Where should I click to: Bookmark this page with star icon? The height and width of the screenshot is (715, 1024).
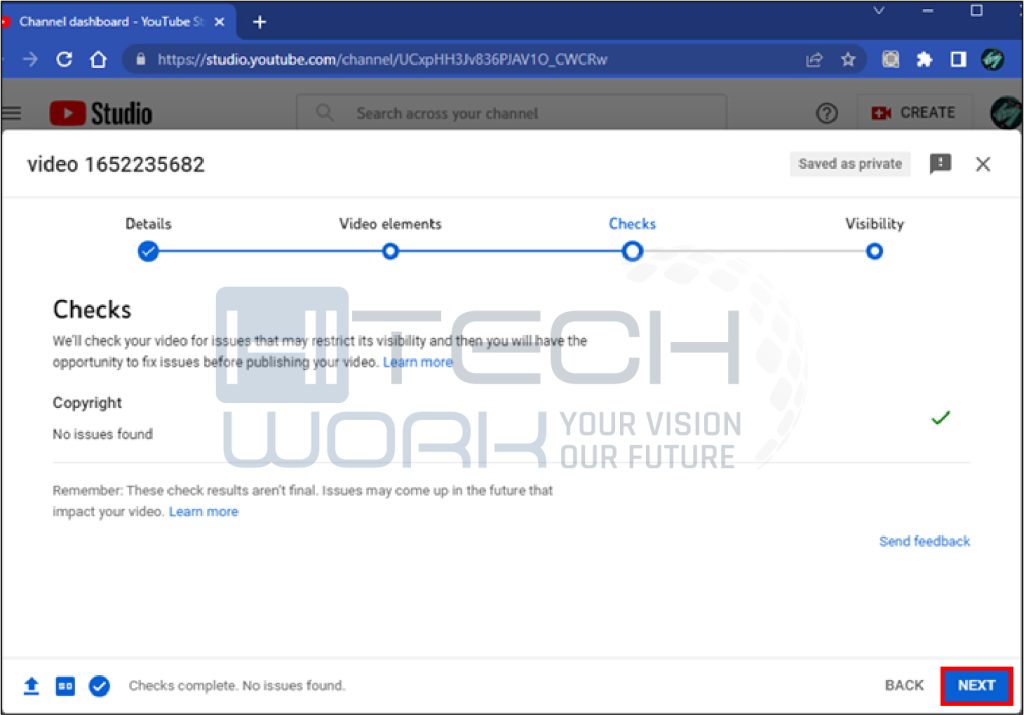coord(848,60)
